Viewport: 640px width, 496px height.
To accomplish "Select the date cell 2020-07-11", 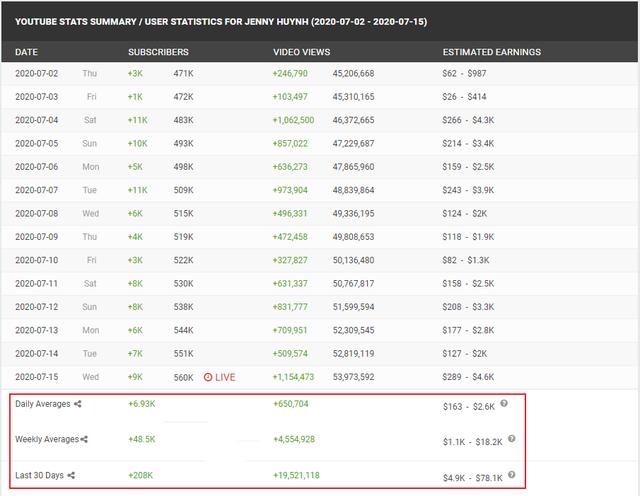I will pyautogui.click(x=37, y=284).
